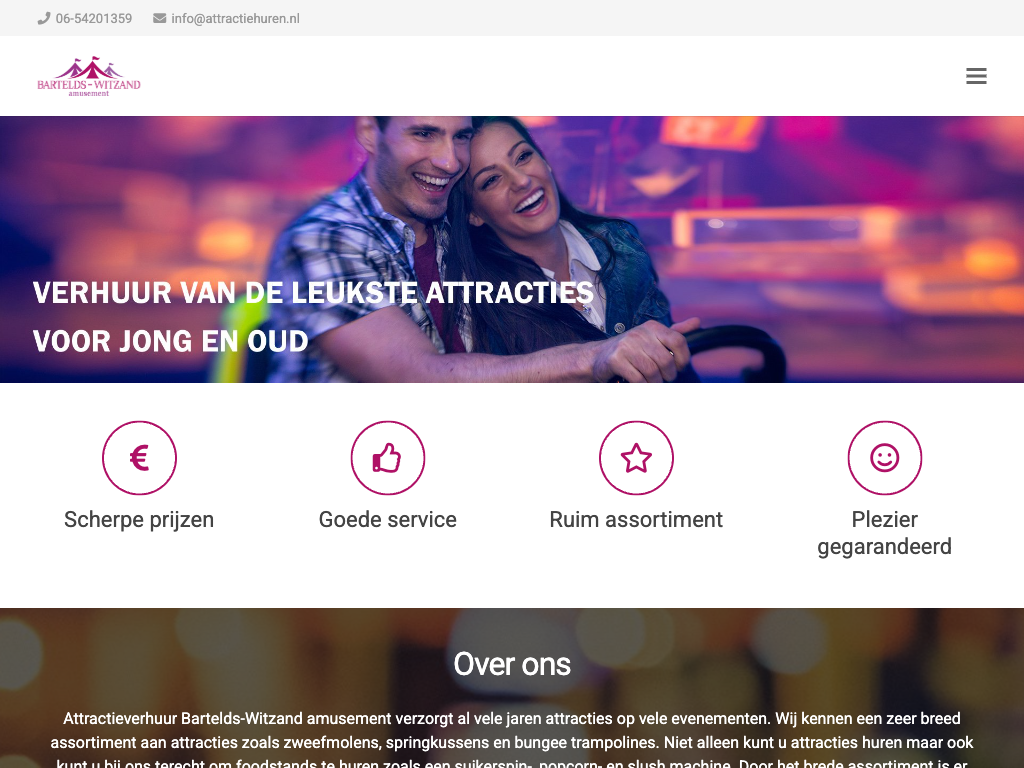Click the euro sign circle icon
This screenshot has height=768, width=1024.
(x=139, y=458)
